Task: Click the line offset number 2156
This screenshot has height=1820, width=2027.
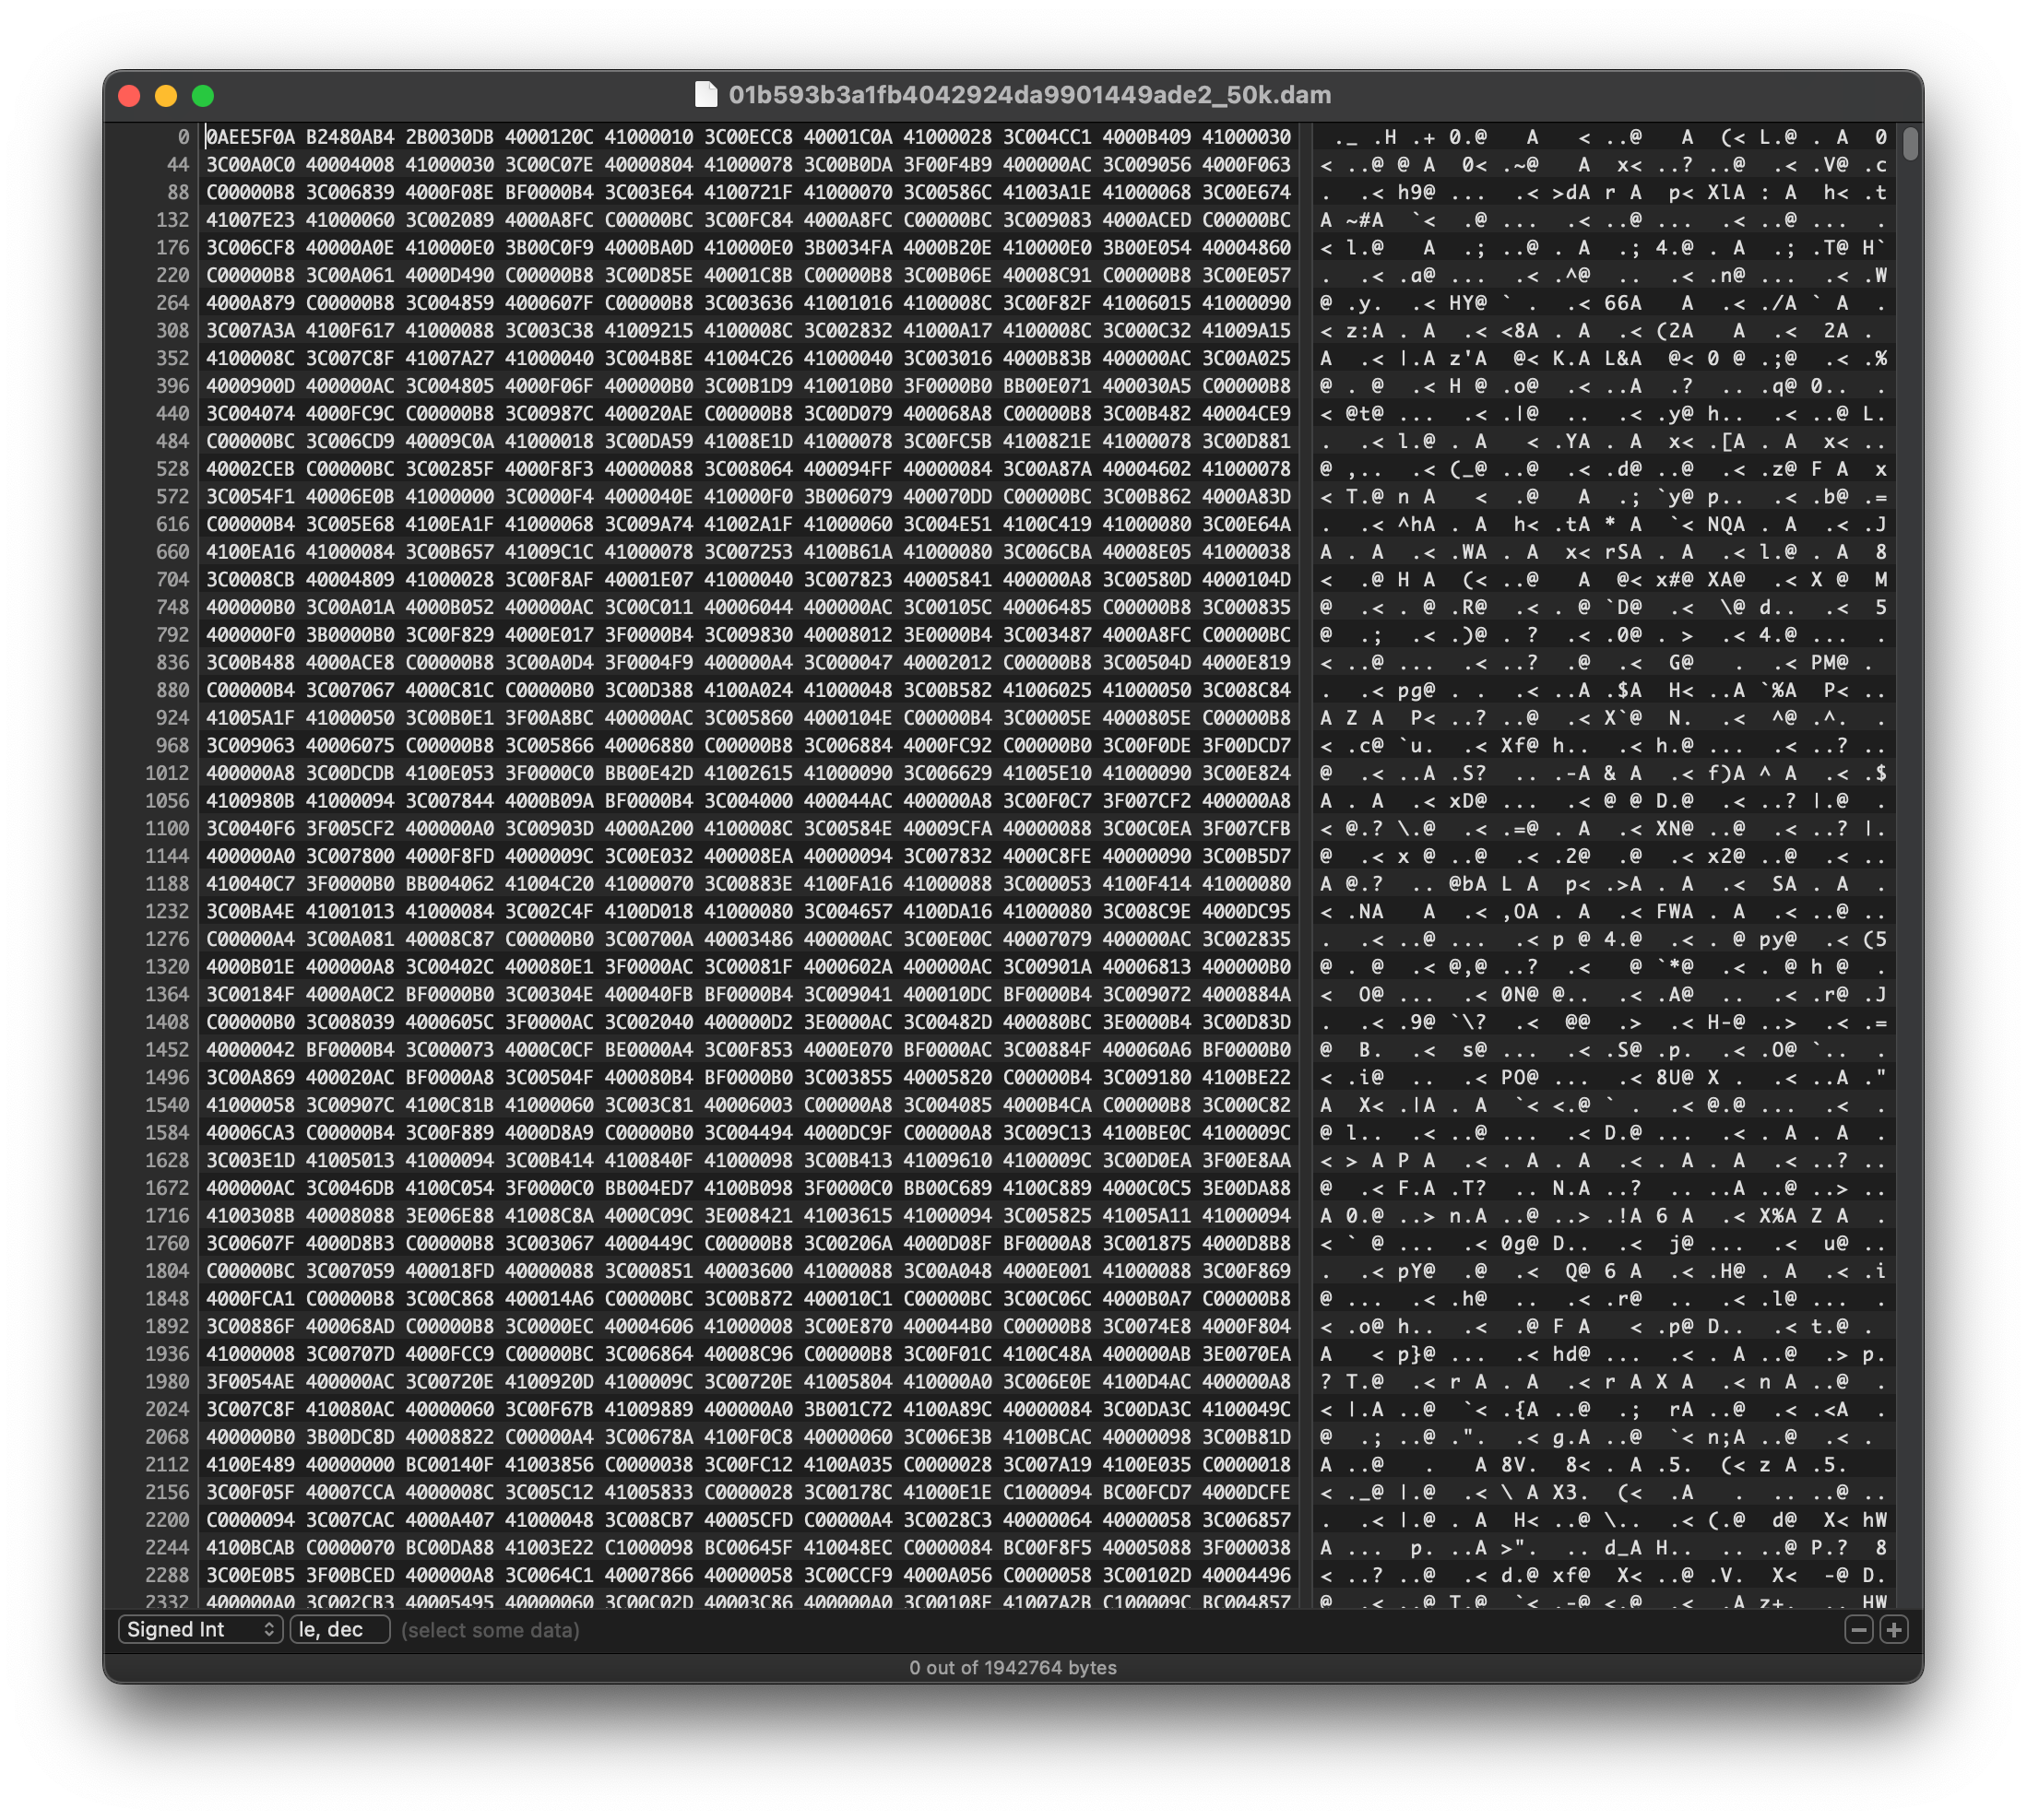Action: 166,1492
